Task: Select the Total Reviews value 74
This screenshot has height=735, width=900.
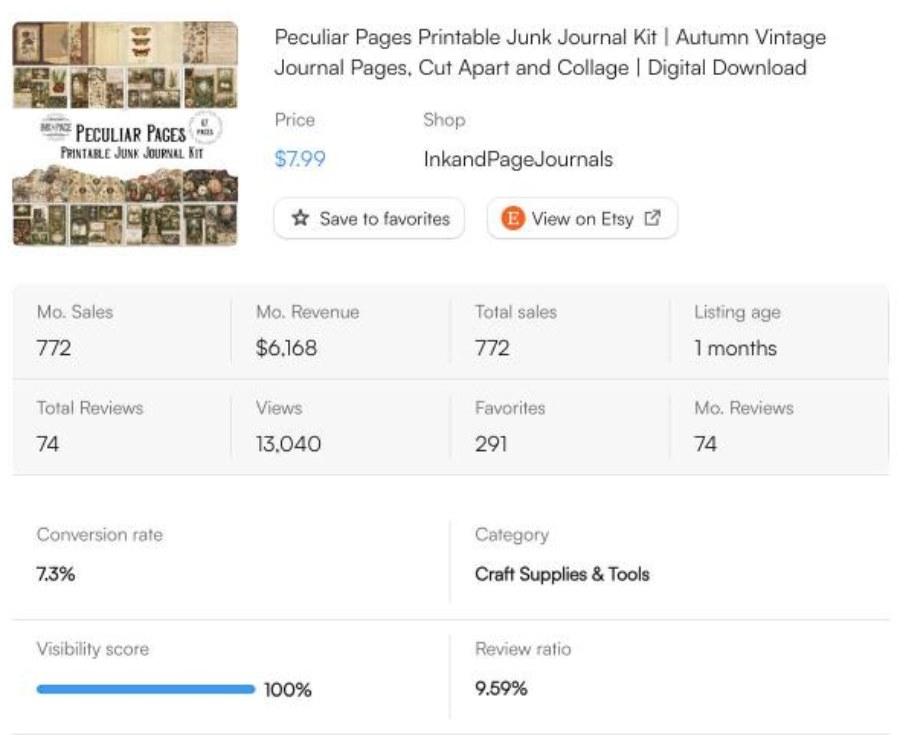Action: coord(48,444)
